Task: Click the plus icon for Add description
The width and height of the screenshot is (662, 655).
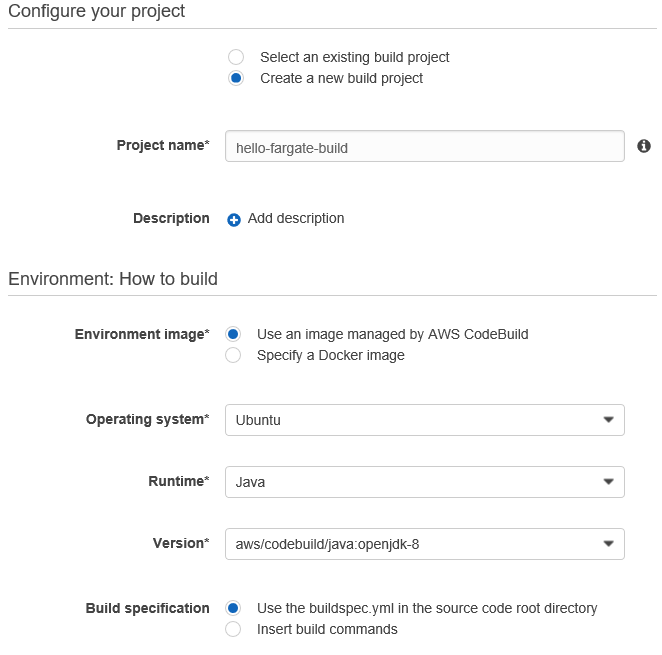Action: (234, 220)
